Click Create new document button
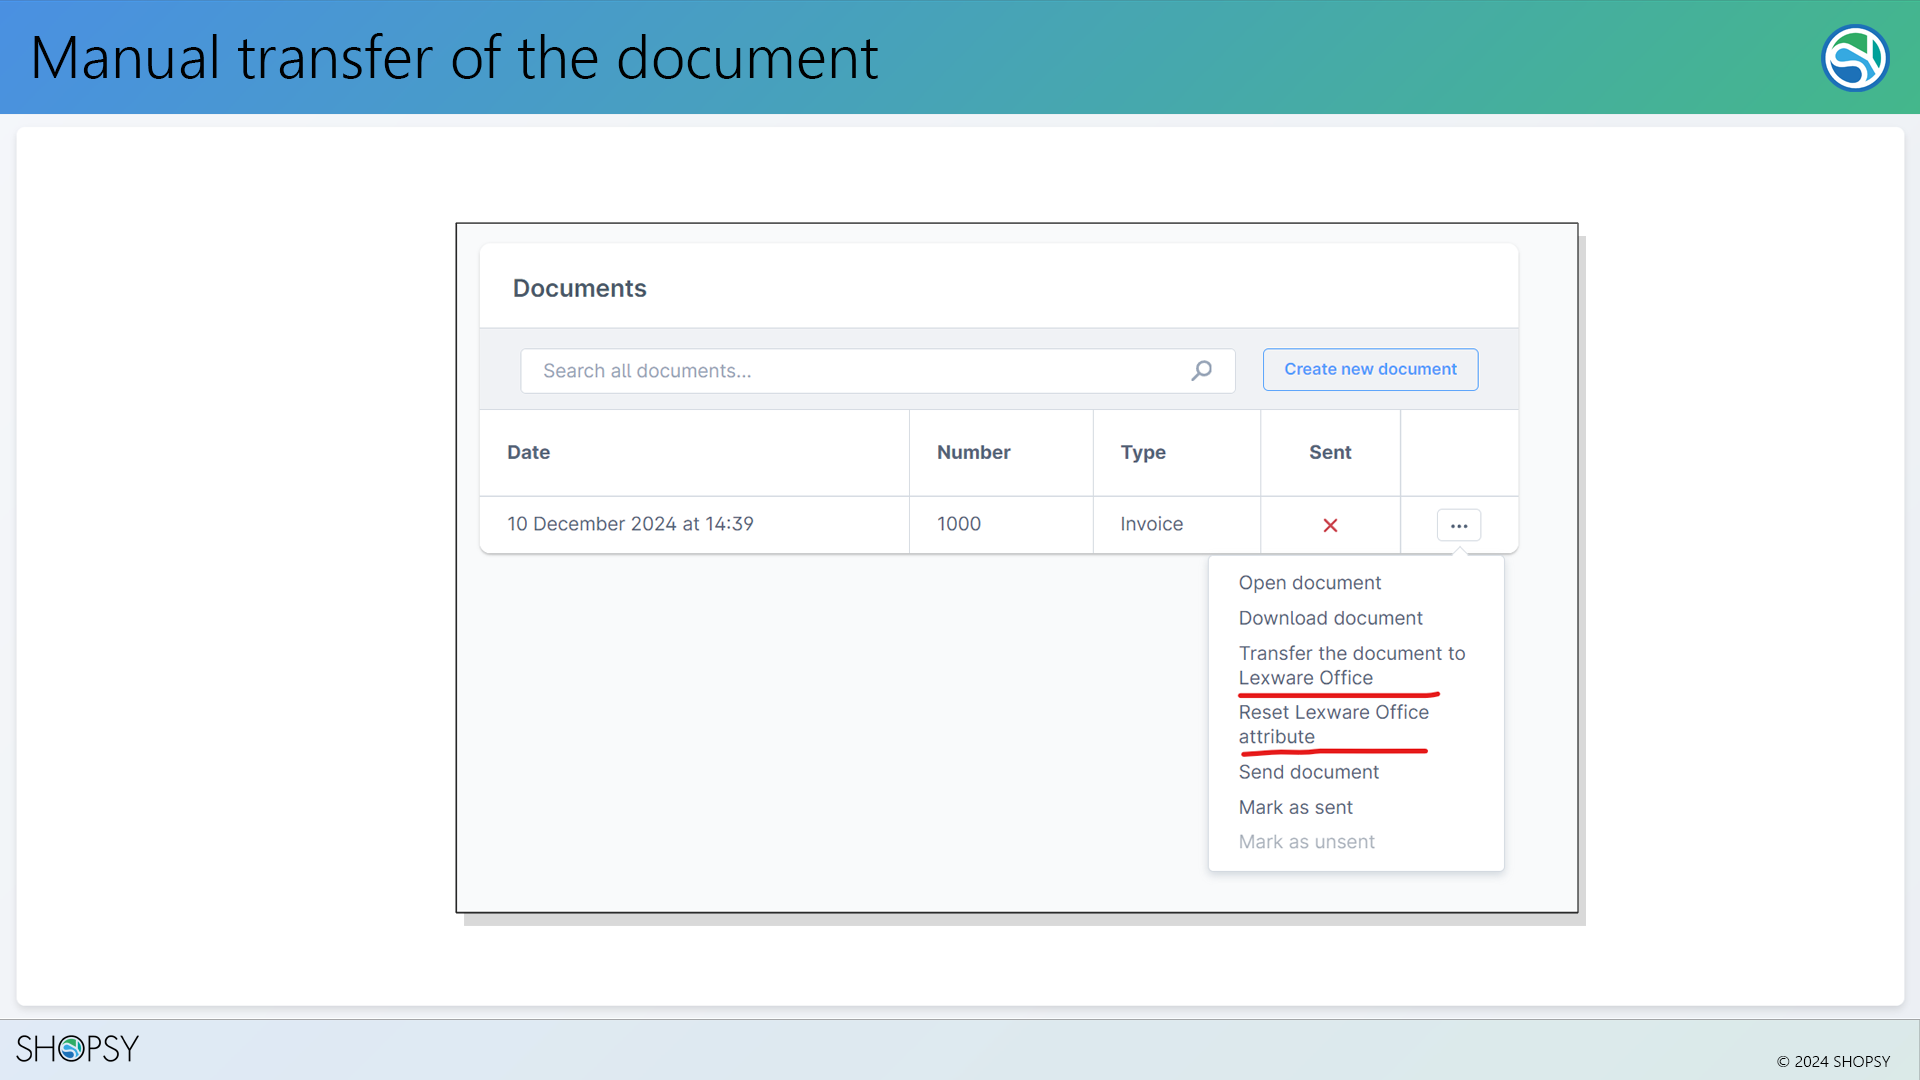 (1370, 369)
